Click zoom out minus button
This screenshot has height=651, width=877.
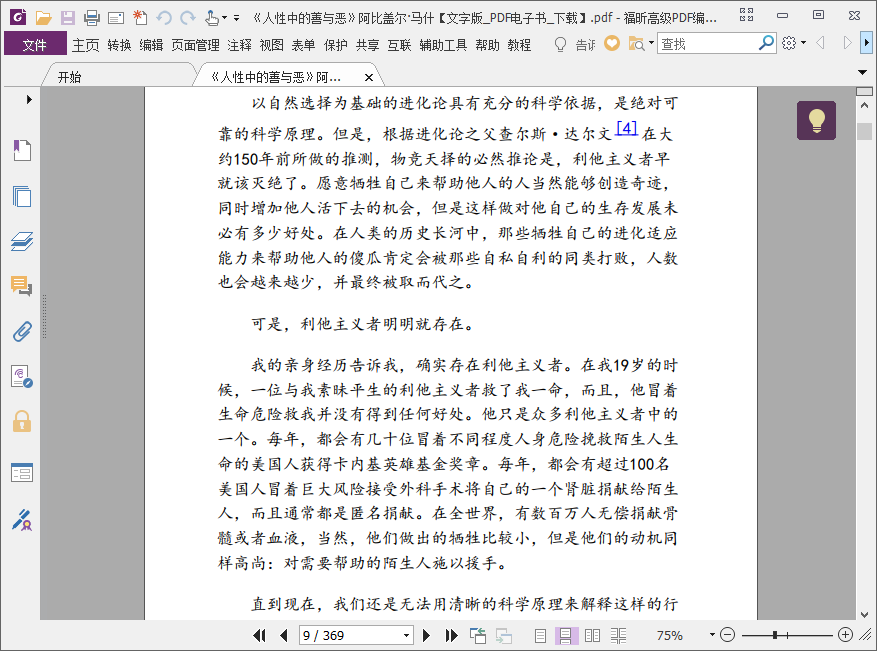tap(727, 635)
